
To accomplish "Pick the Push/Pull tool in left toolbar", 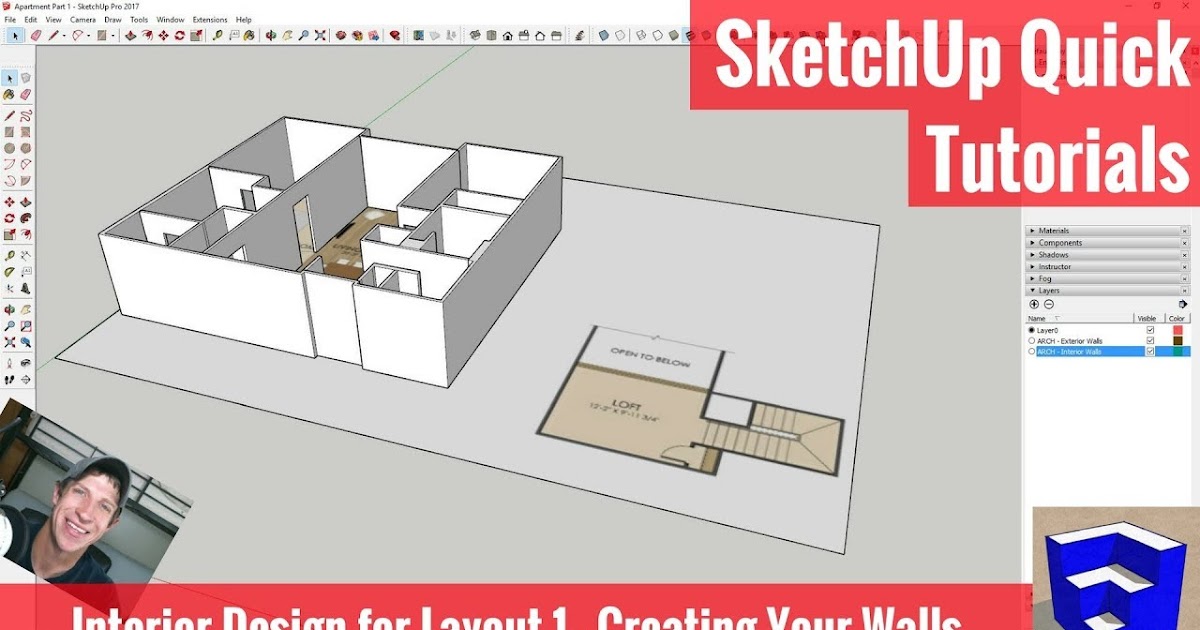I will pyautogui.click(x=25, y=202).
